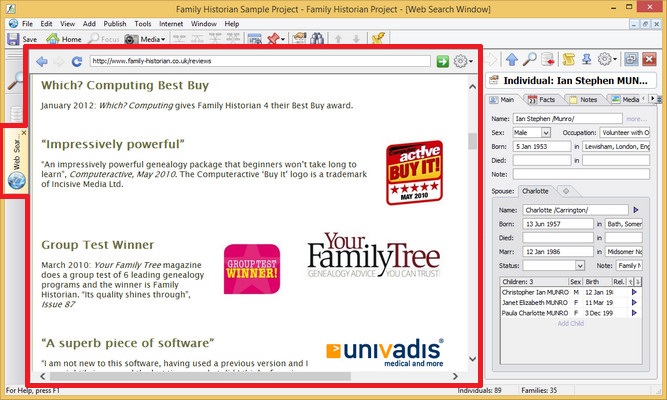
Task: Go to Charlotte Carrington's record arrow
Action: point(636,210)
